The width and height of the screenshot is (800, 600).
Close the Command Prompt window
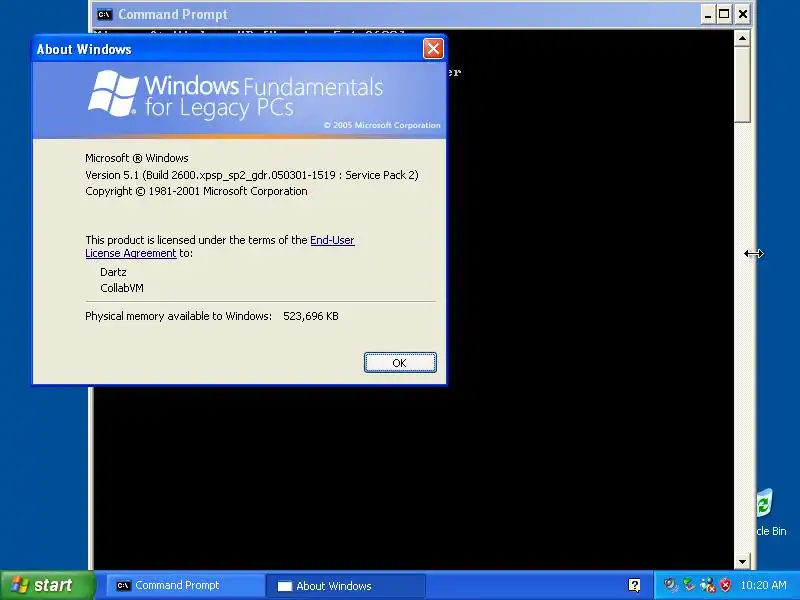tap(743, 14)
